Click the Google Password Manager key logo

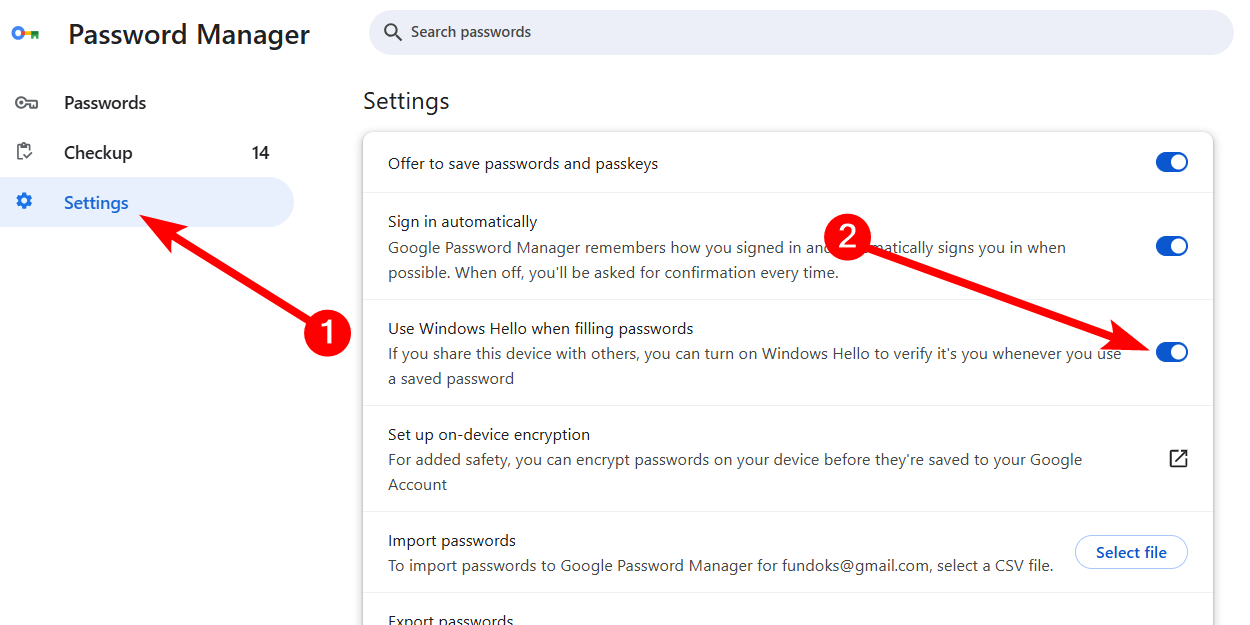pyautogui.click(x=25, y=33)
